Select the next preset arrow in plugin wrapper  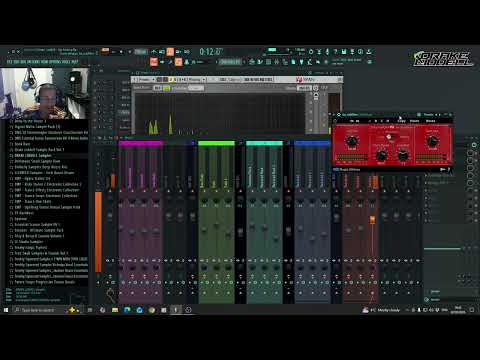point(441,115)
